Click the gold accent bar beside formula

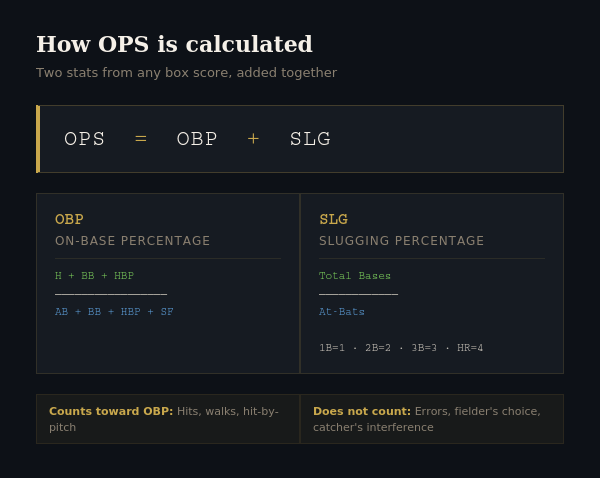38,139
